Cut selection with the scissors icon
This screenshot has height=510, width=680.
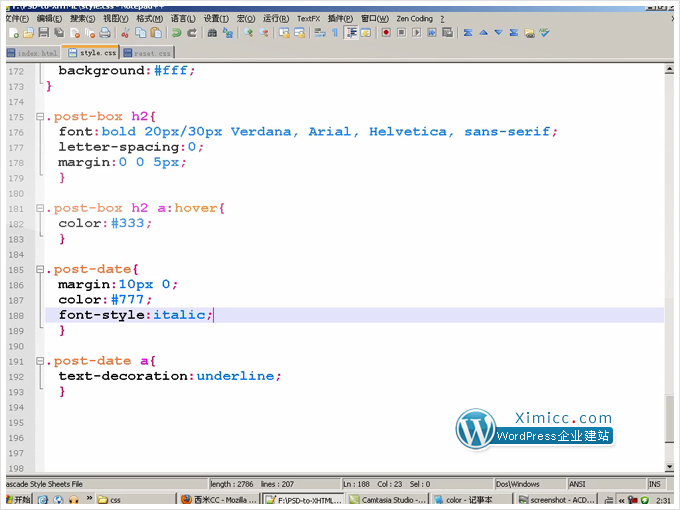click(125, 33)
